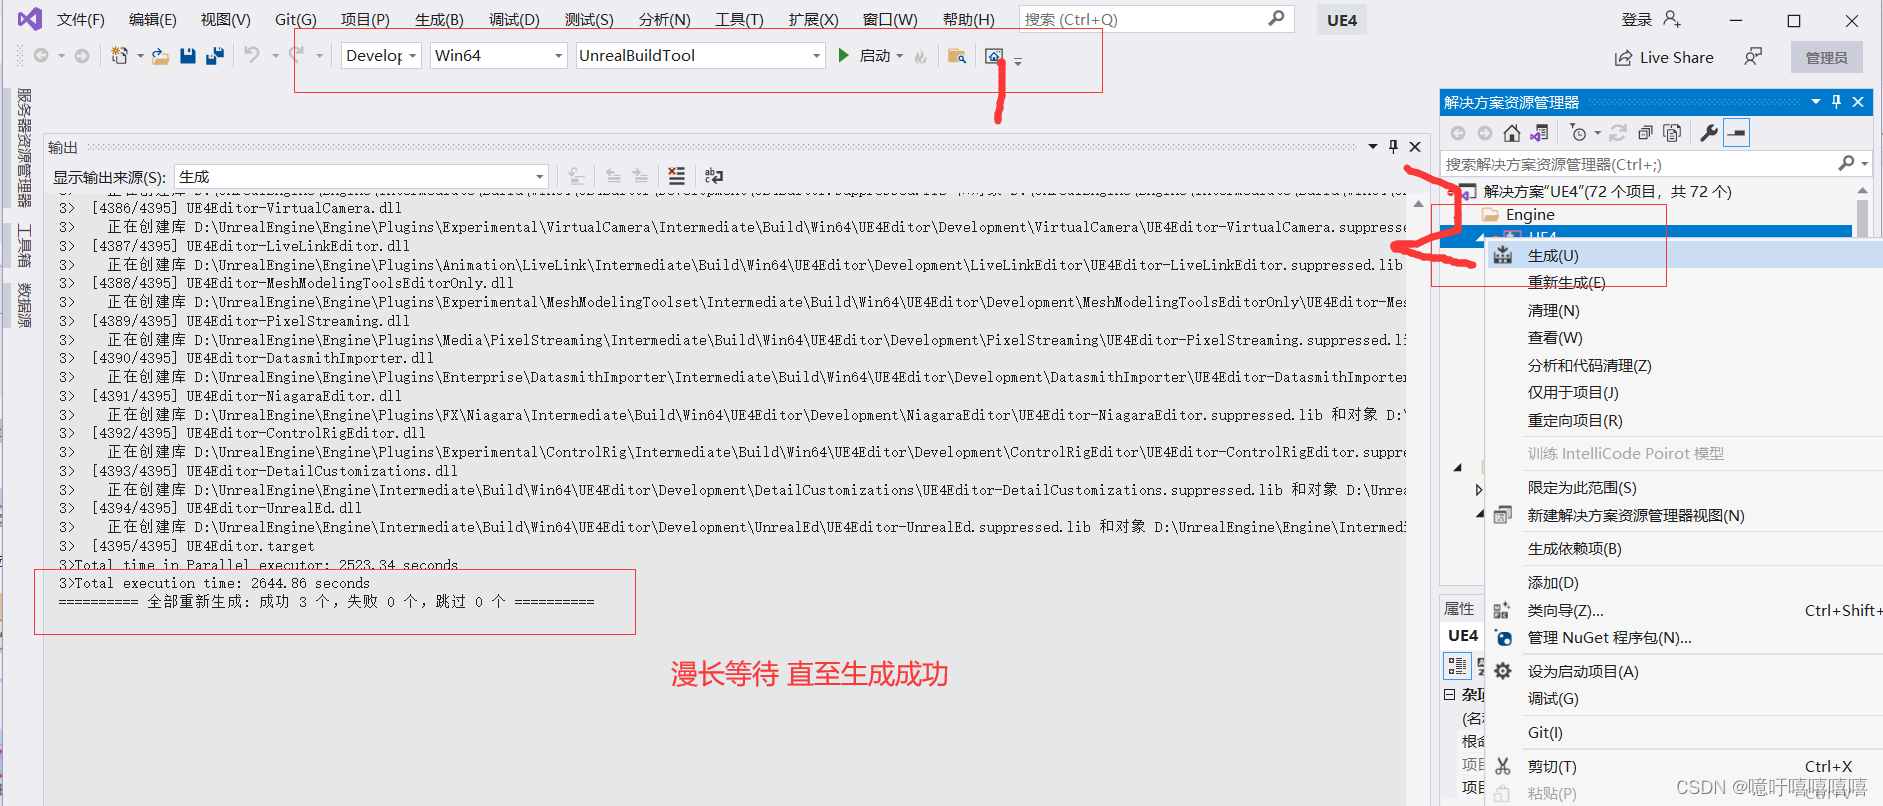Click the New Project toolbar icon
Image resolution: width=1883 pixels, height=806 pixels.
pyautogui.click(x=120, y=56)
